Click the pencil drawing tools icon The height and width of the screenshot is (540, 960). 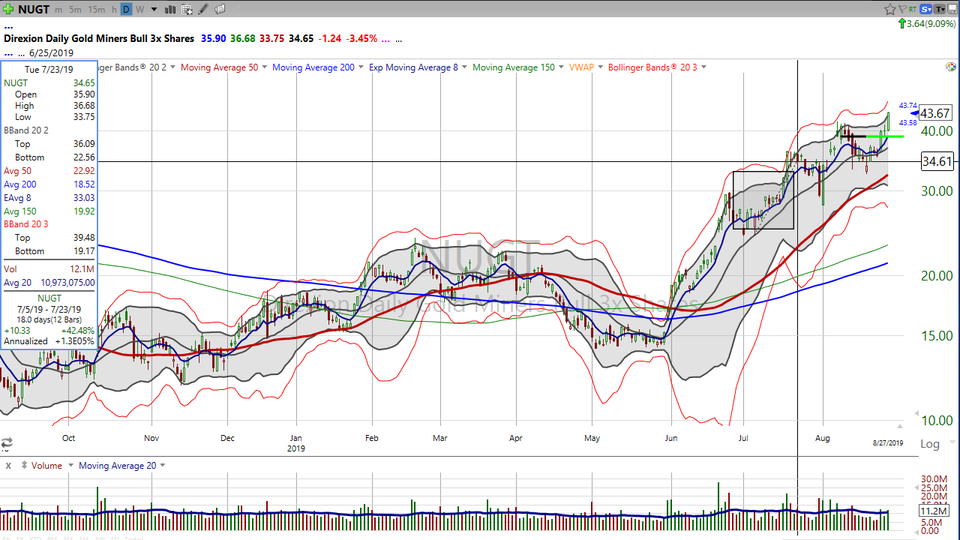[x=202, y=9]
